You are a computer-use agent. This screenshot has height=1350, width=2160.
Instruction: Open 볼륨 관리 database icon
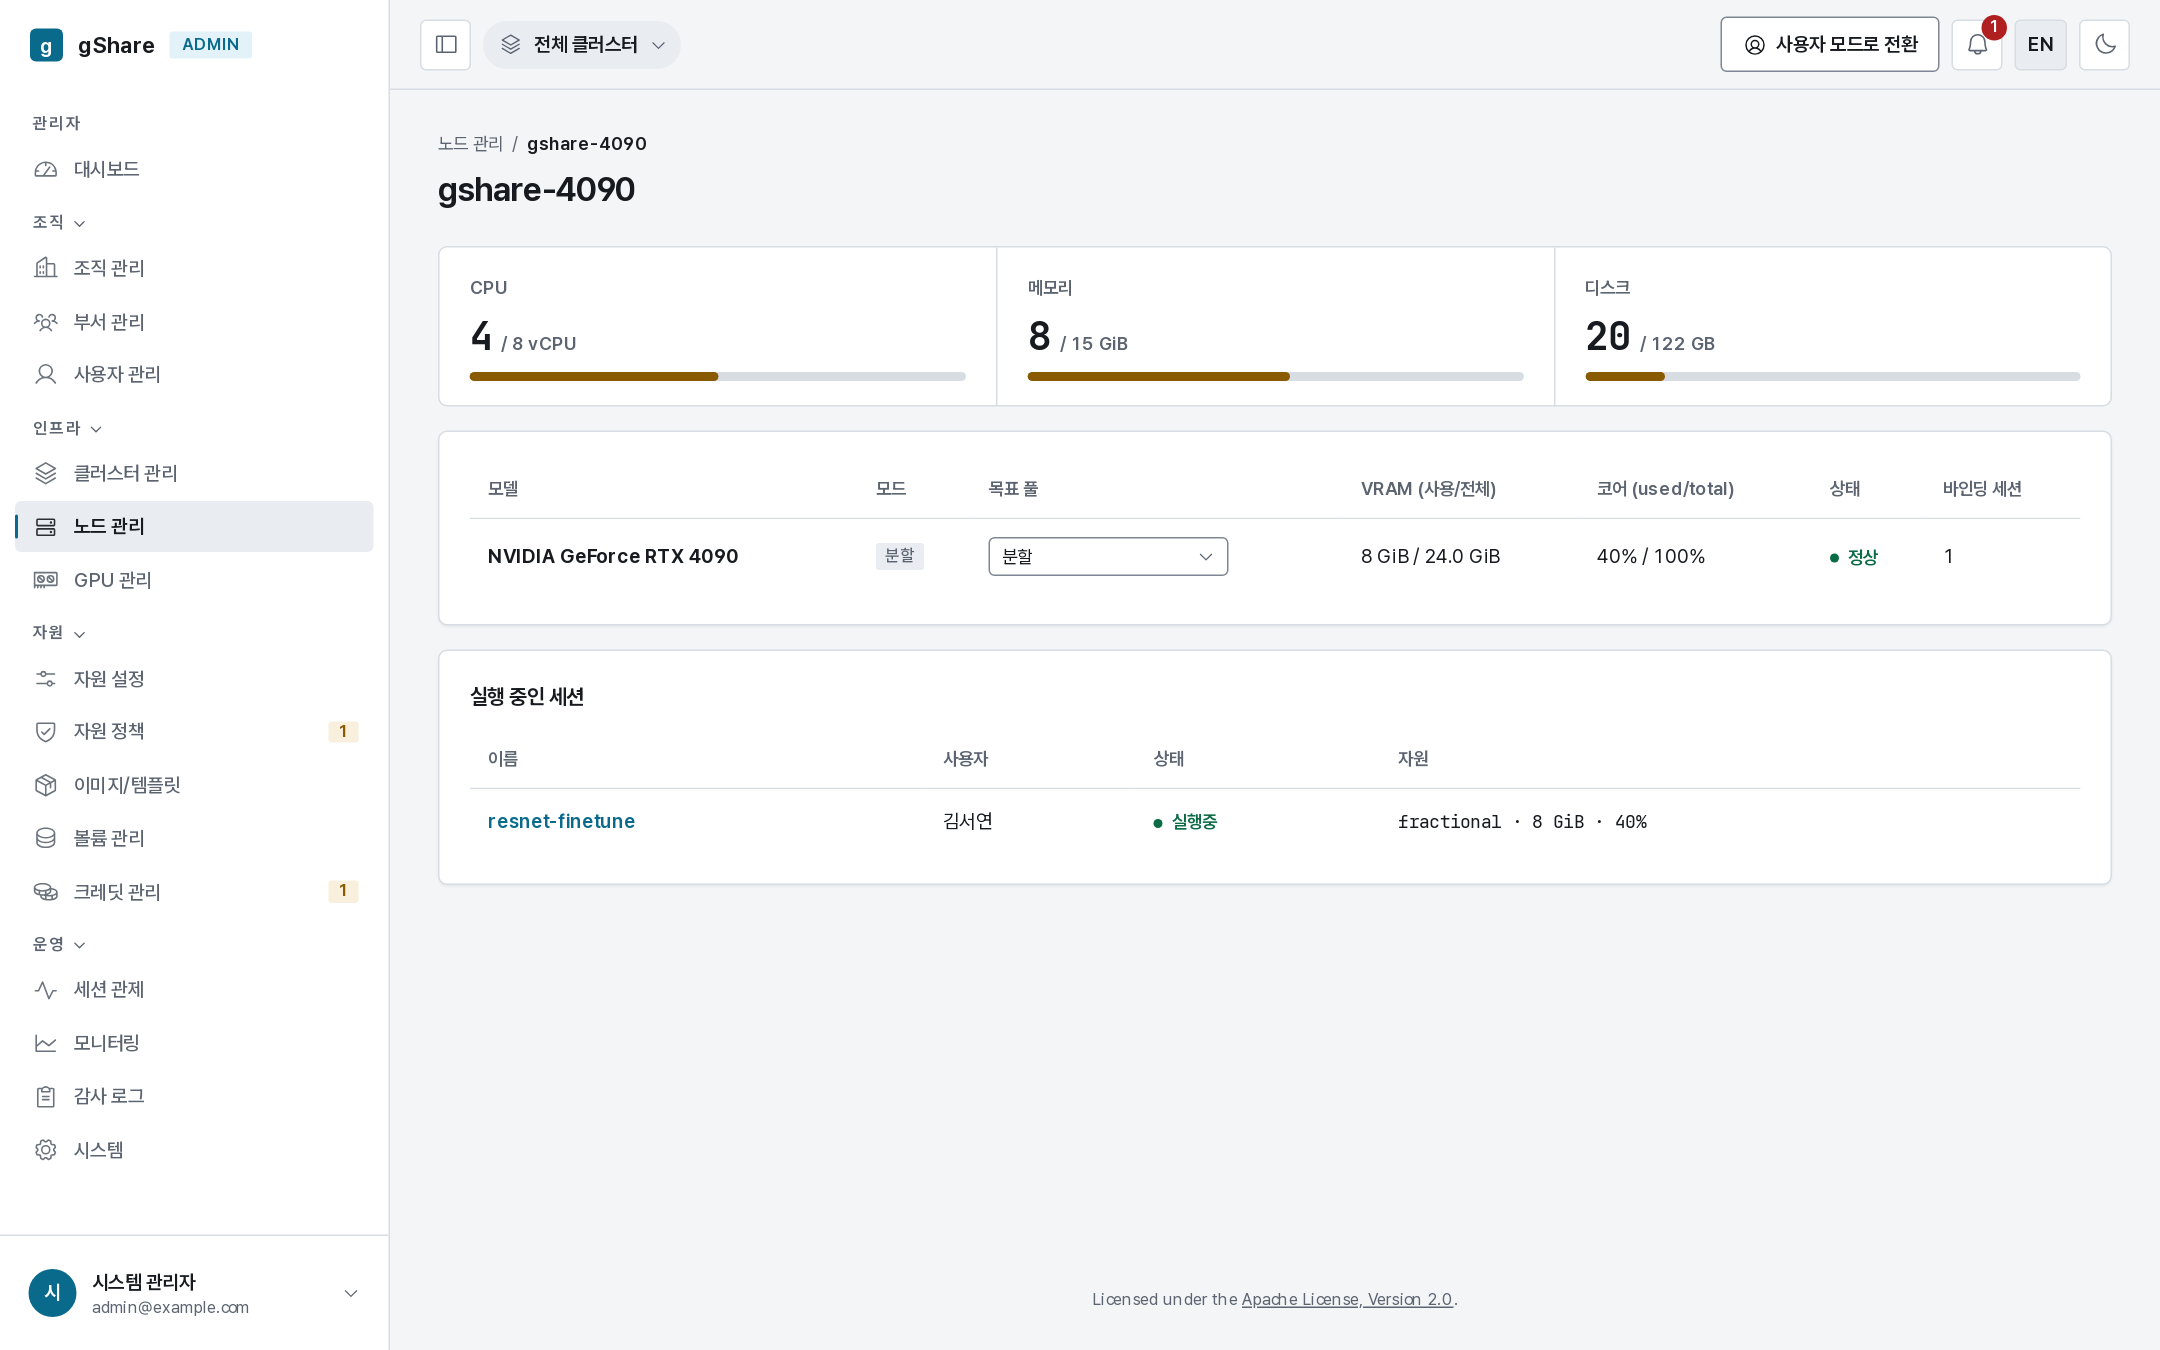point(46,838)
